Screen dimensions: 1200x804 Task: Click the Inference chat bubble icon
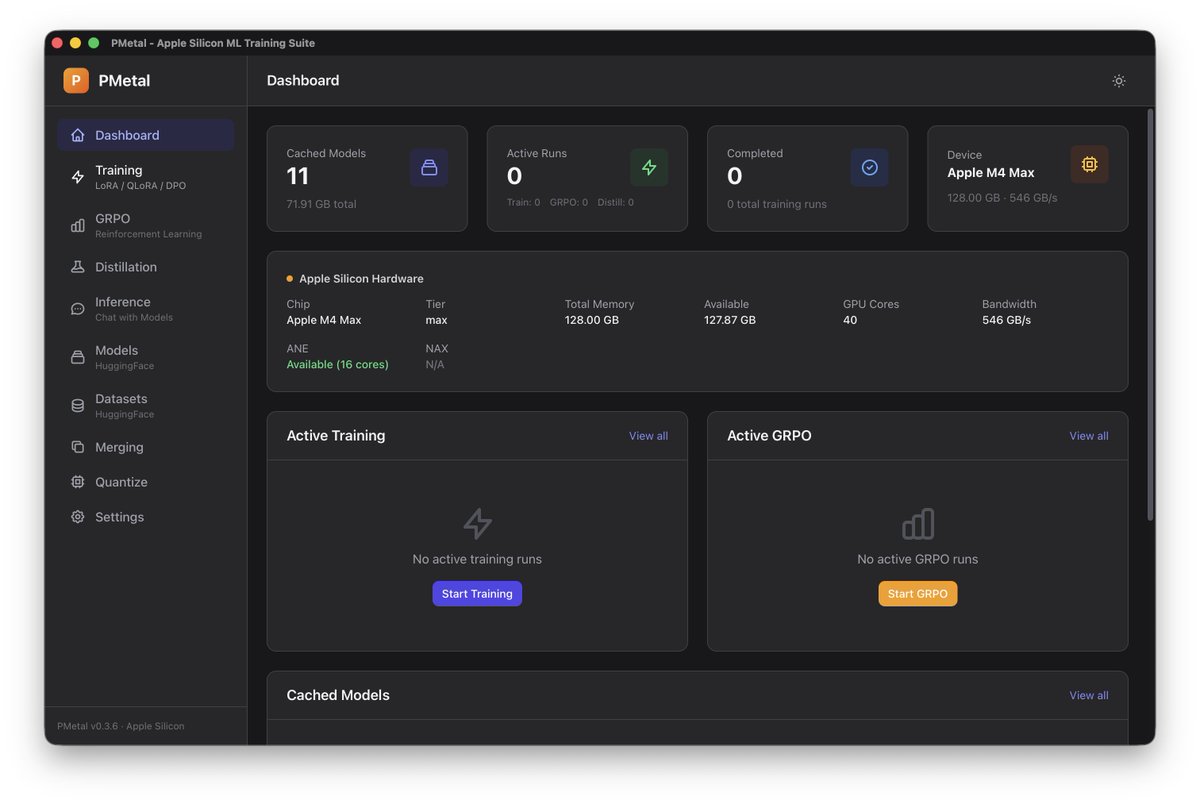(x=78, y=309)
